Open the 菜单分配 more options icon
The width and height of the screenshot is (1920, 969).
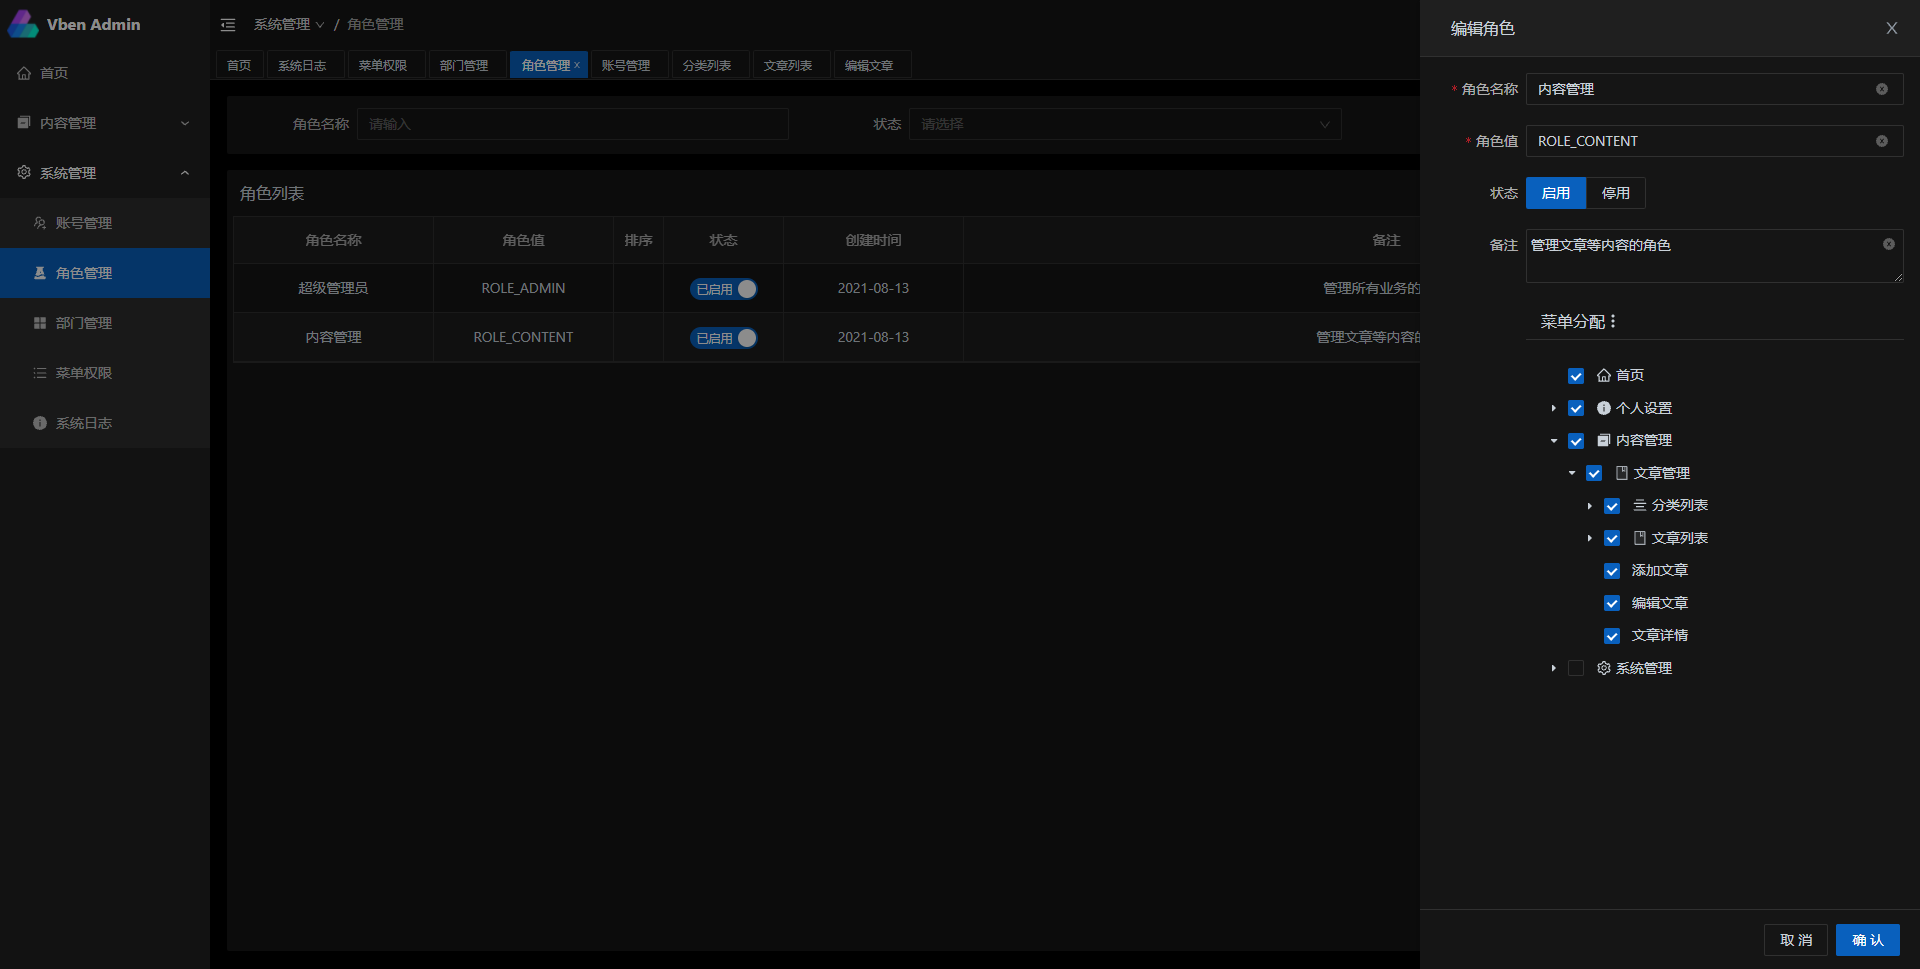(x=1613, y=321)
